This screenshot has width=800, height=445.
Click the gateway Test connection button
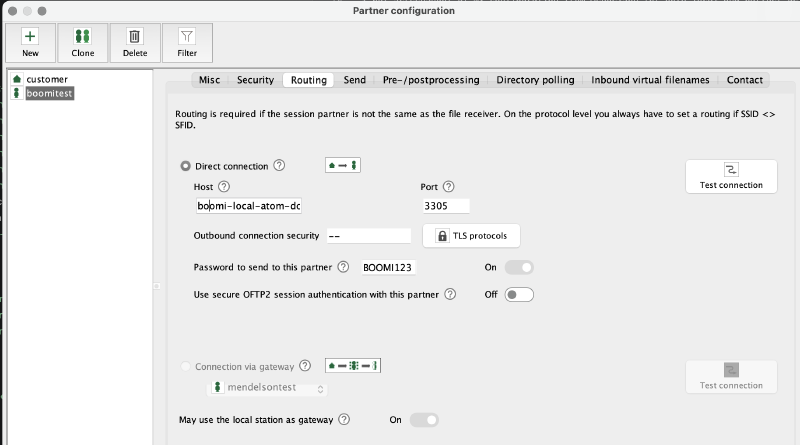(731, 377)
